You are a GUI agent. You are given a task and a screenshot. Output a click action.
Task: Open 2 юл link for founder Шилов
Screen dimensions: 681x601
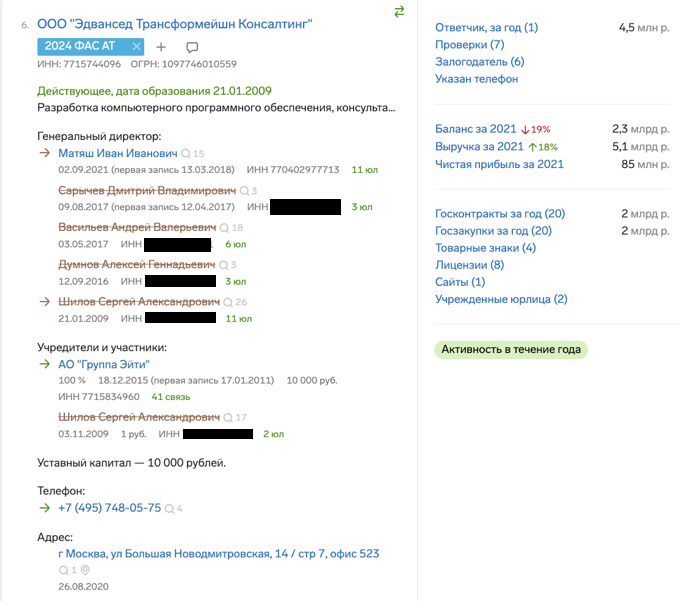coord(274,434)
